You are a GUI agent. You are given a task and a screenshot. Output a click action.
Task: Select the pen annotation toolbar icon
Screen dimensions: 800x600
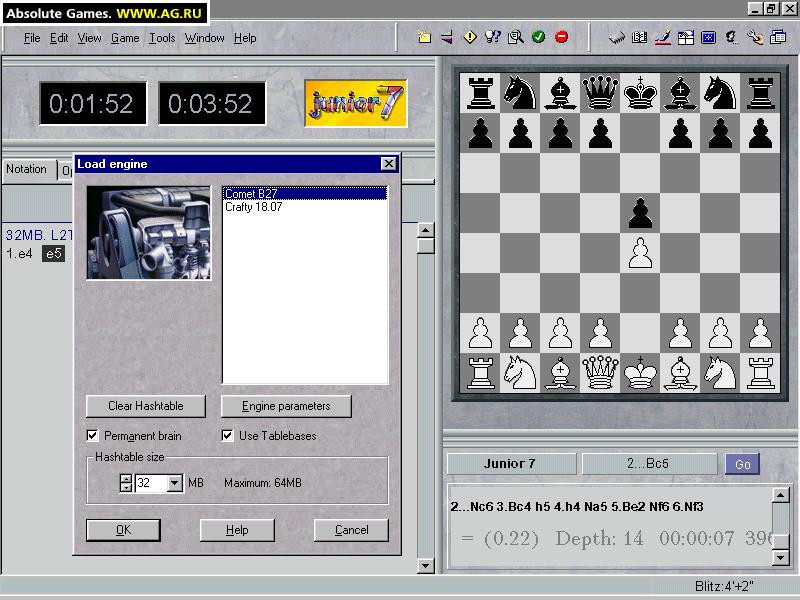click(x=664, y=37)
